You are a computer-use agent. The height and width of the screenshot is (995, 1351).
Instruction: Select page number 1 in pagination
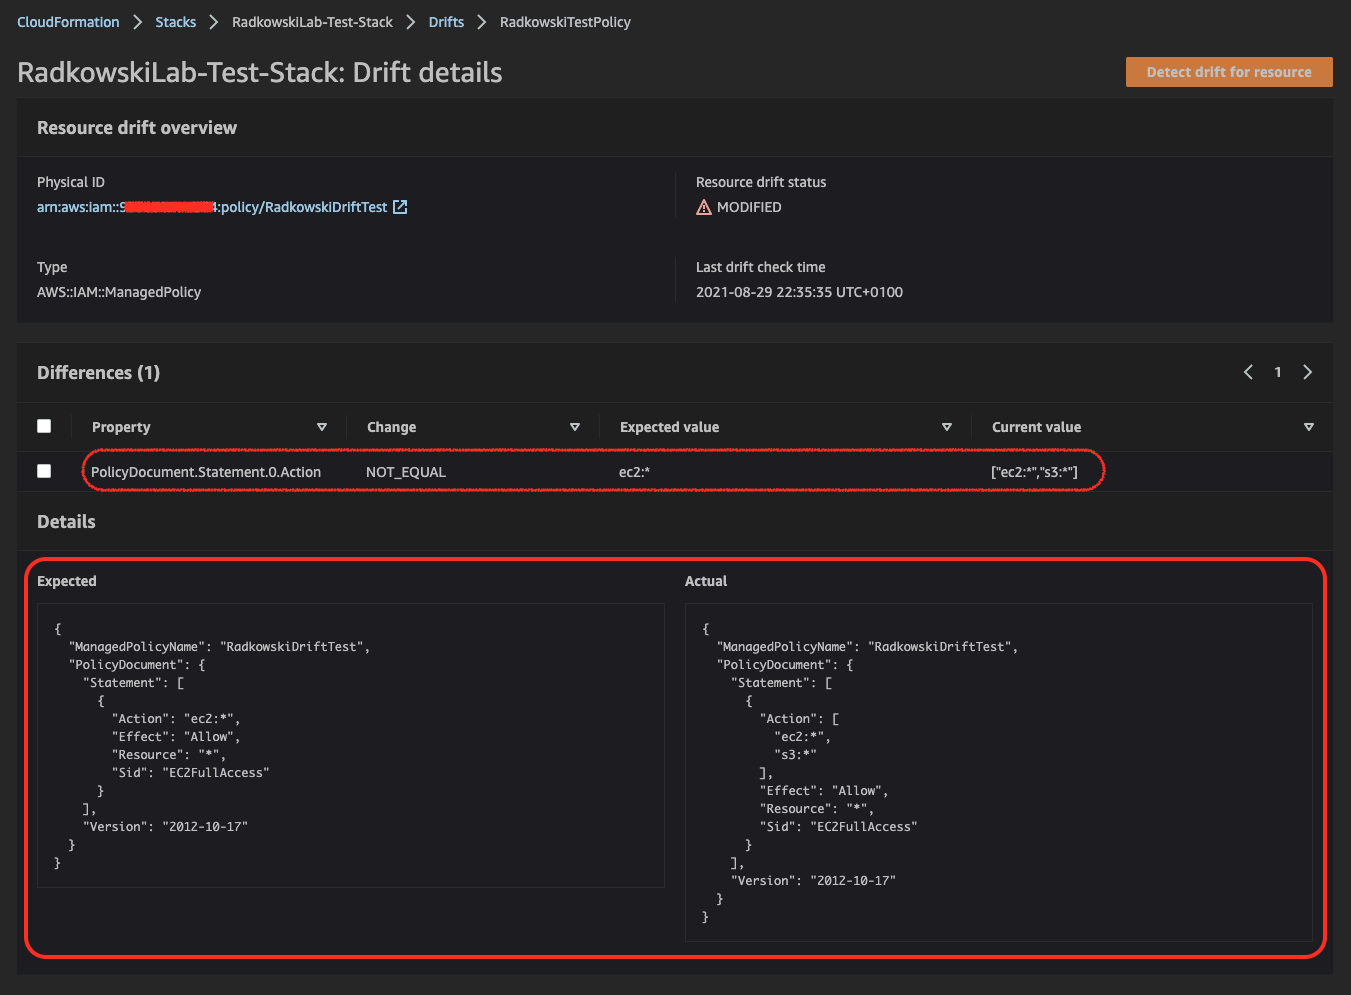click(1278, 372)
